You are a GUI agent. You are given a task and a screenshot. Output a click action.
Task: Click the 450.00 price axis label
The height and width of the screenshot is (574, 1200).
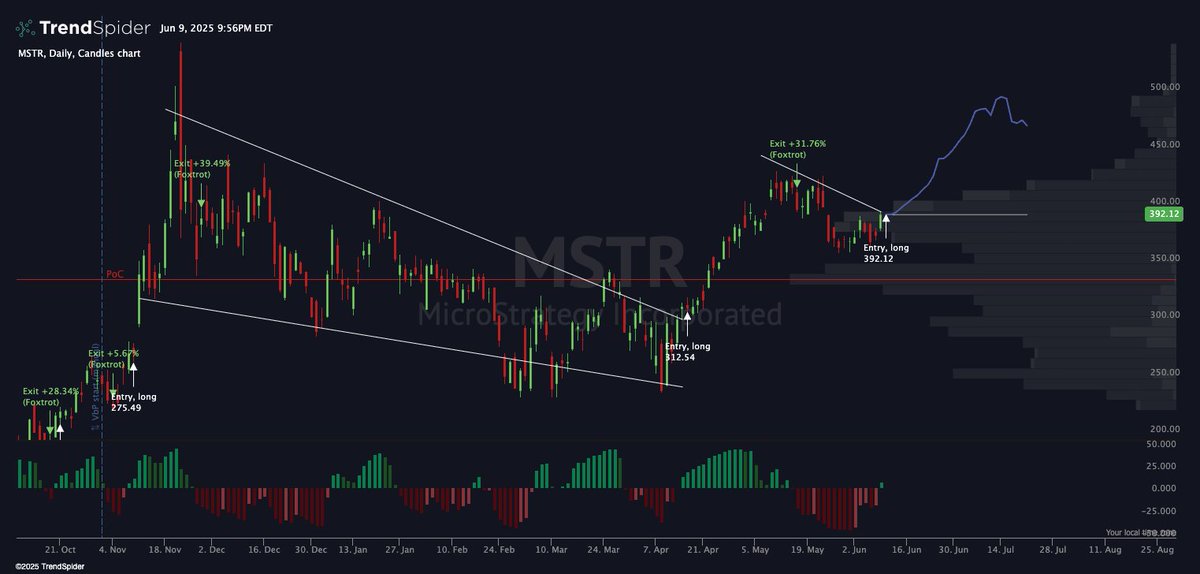tap(1164, 144)
